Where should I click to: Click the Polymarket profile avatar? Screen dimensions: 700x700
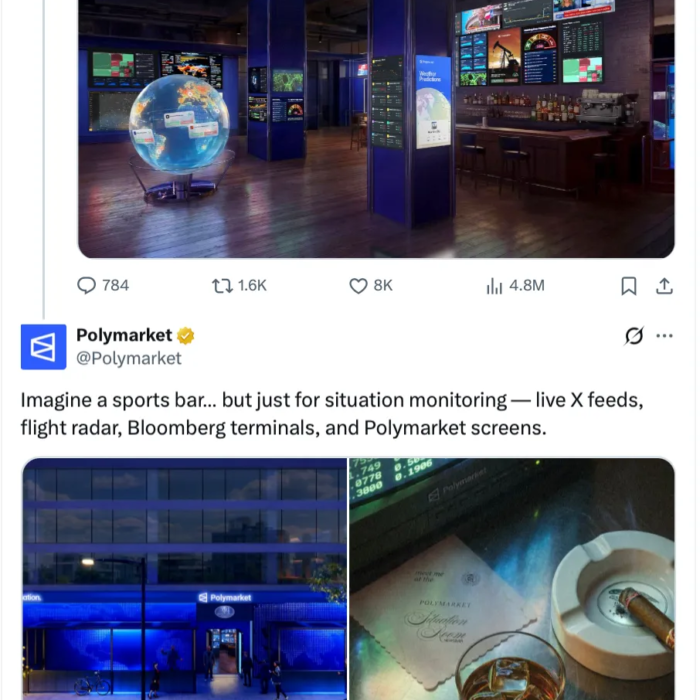tap(44, 347)
